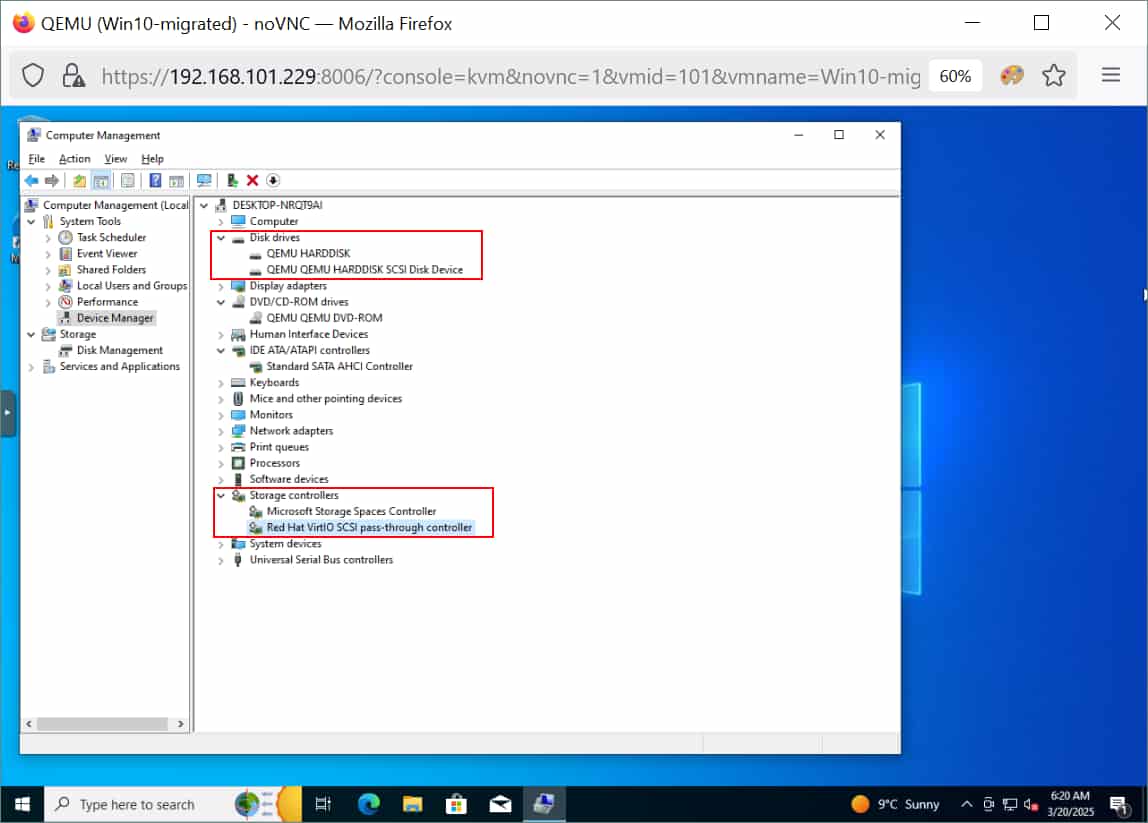Select the QEMU HARDDISK device
Viewport: 1148px width, 823px height.
coord(308,253)
